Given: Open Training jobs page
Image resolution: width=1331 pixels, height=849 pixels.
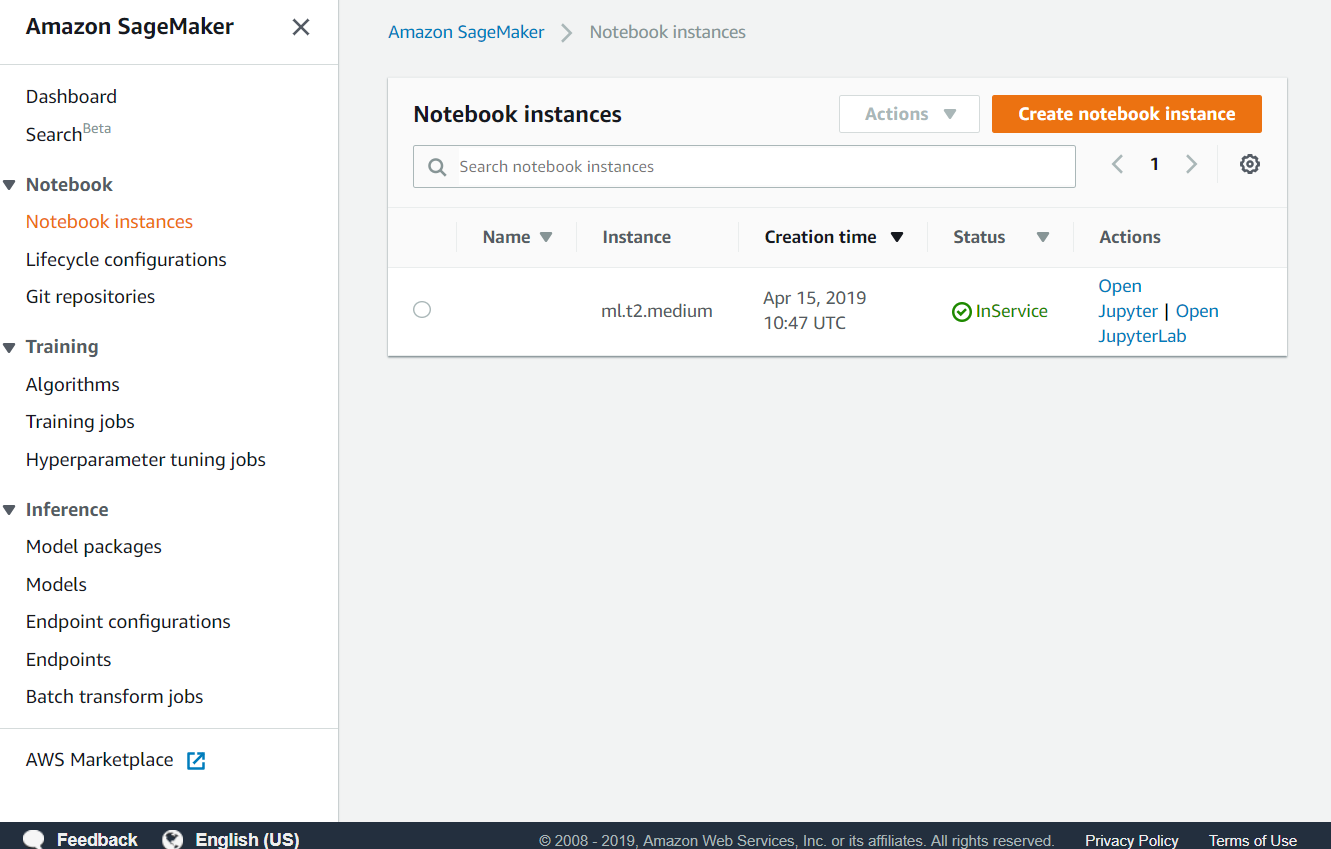Looking at the screenshot, I should tap(80, 422).
